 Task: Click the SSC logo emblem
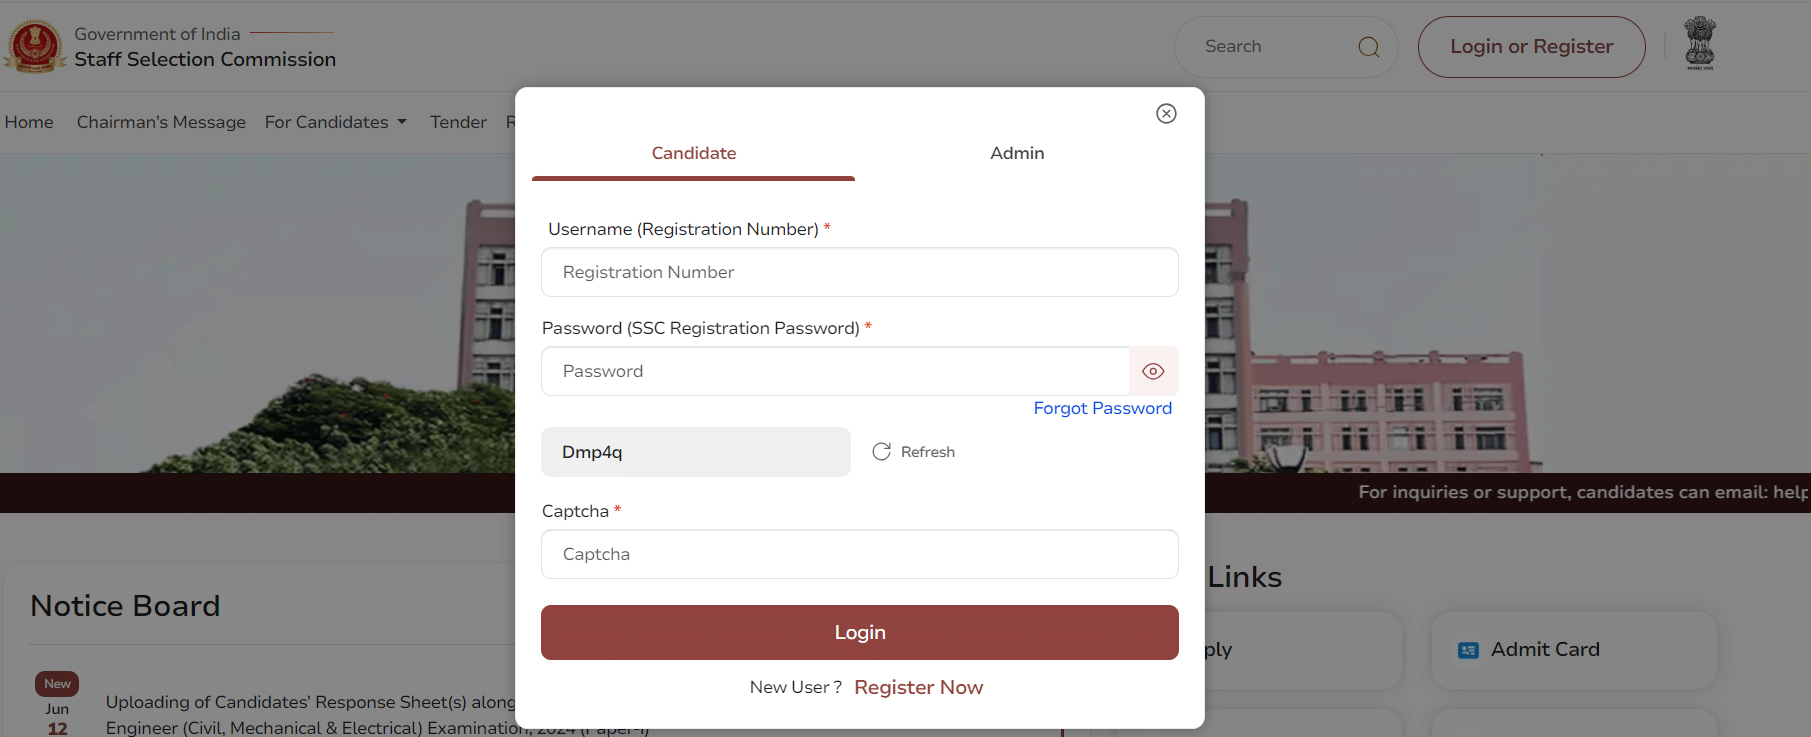(x=36, y=46)
